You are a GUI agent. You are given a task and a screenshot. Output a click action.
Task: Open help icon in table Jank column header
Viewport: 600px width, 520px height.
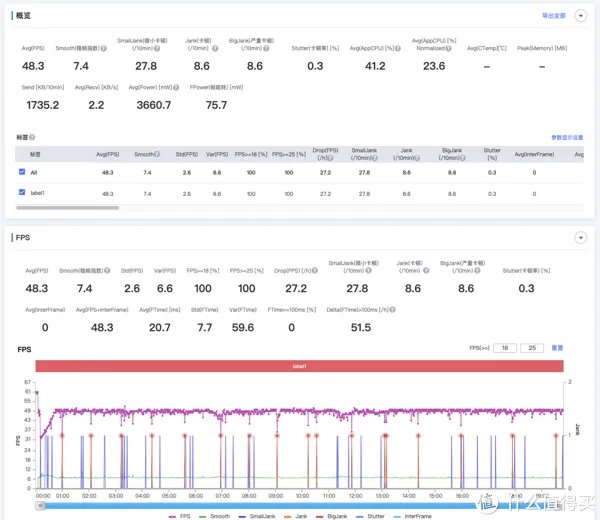417,158
